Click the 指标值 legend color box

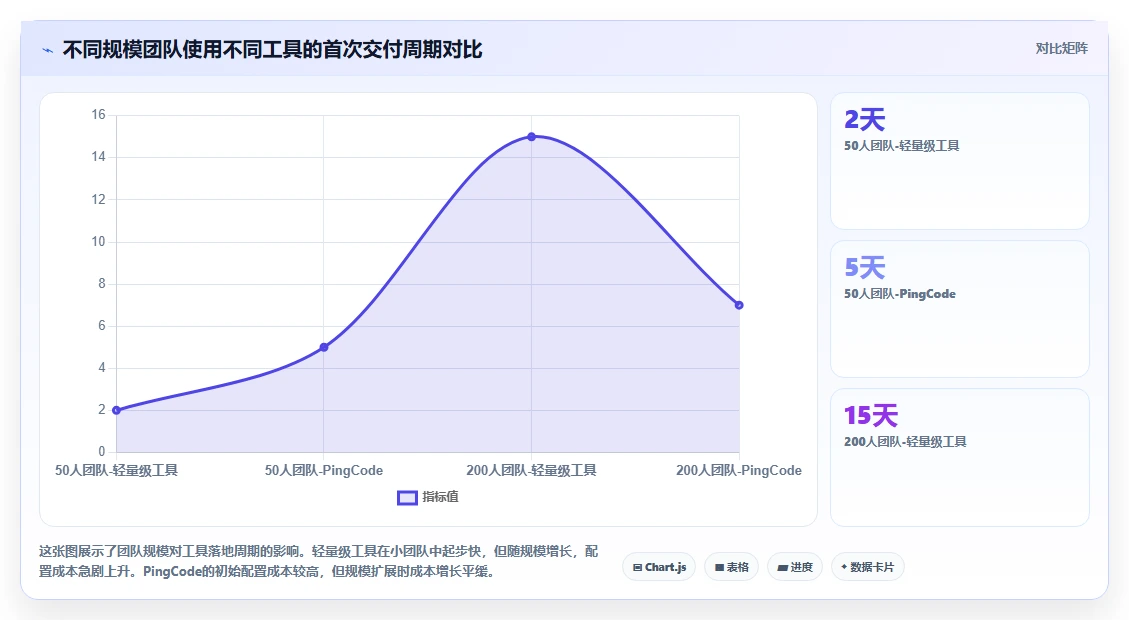[408, 498]
